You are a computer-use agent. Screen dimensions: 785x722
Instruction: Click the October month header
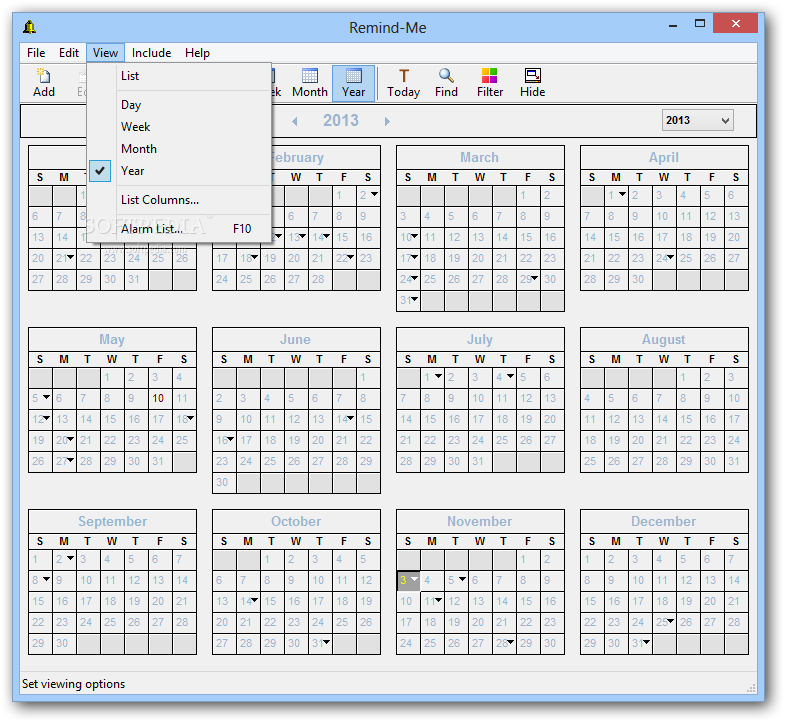point(296,521)
